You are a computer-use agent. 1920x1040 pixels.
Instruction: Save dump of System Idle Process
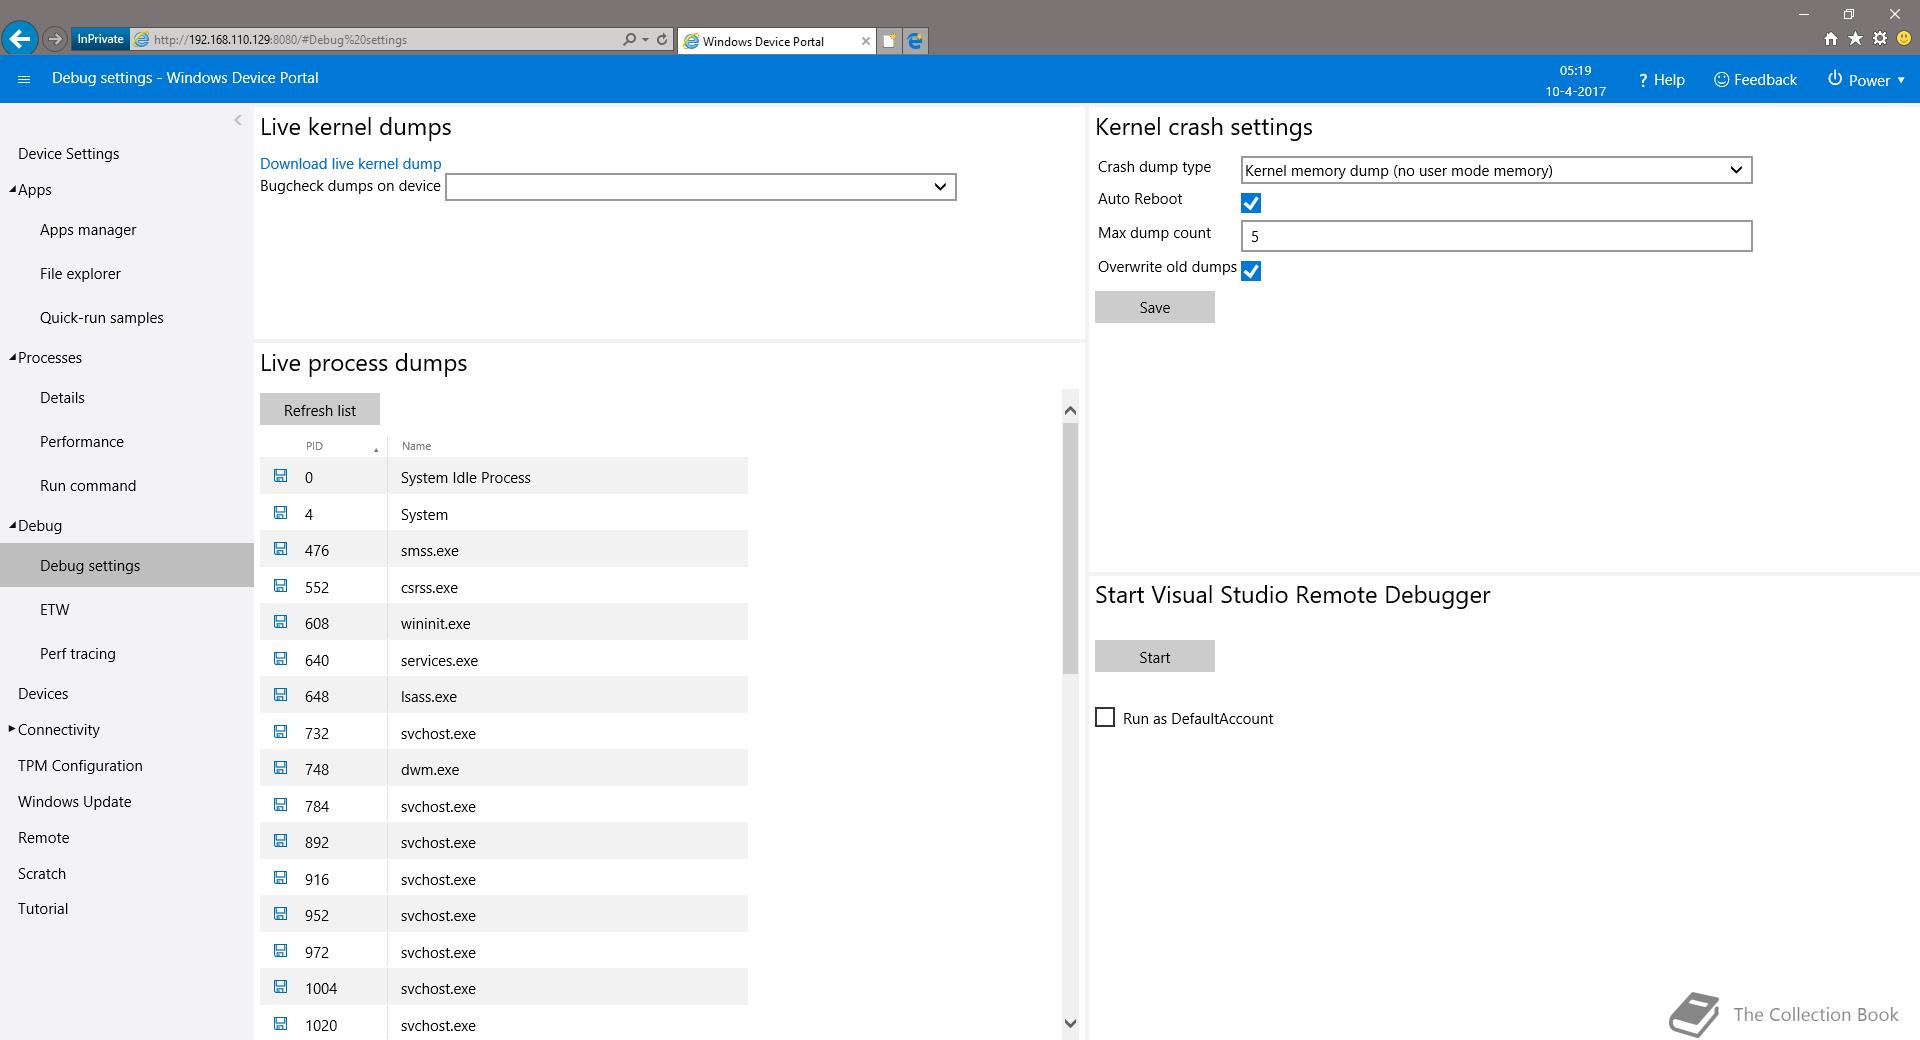pos(280,476)
